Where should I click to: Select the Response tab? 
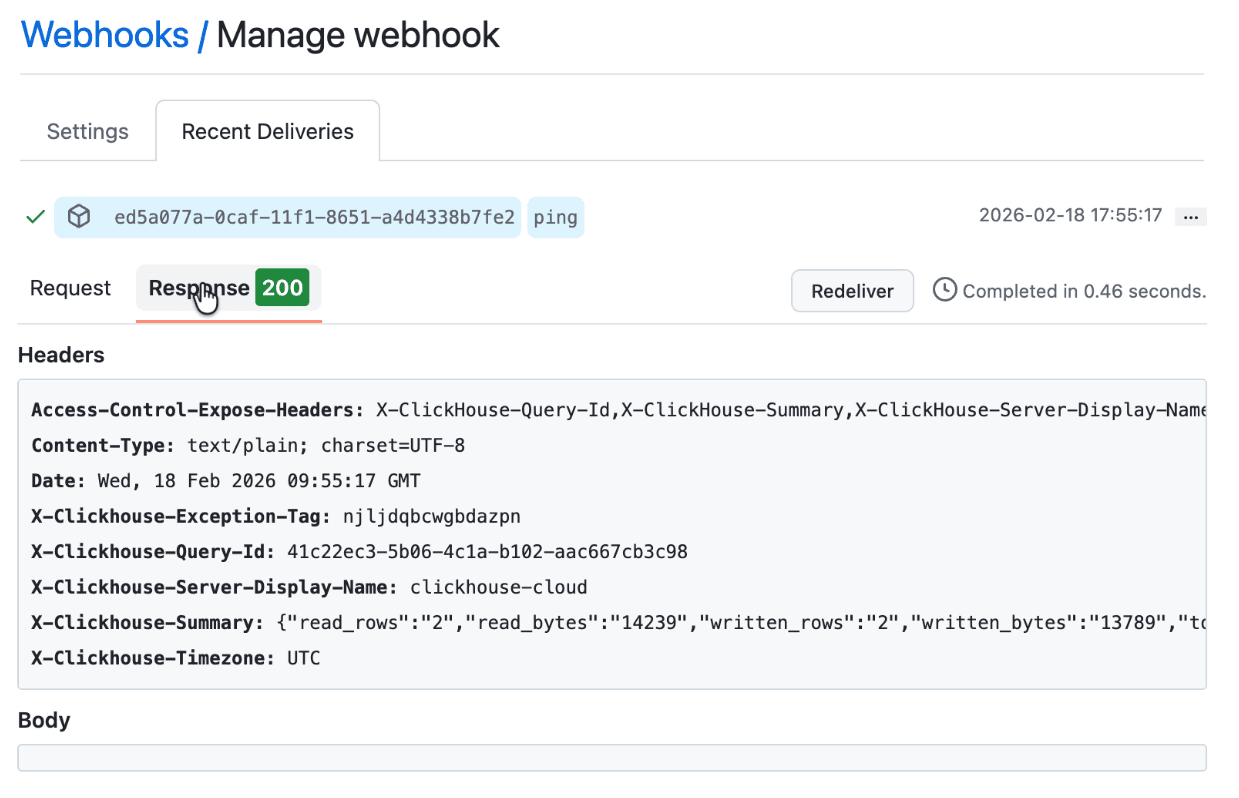pyautogui.click(x=199, y=289)
